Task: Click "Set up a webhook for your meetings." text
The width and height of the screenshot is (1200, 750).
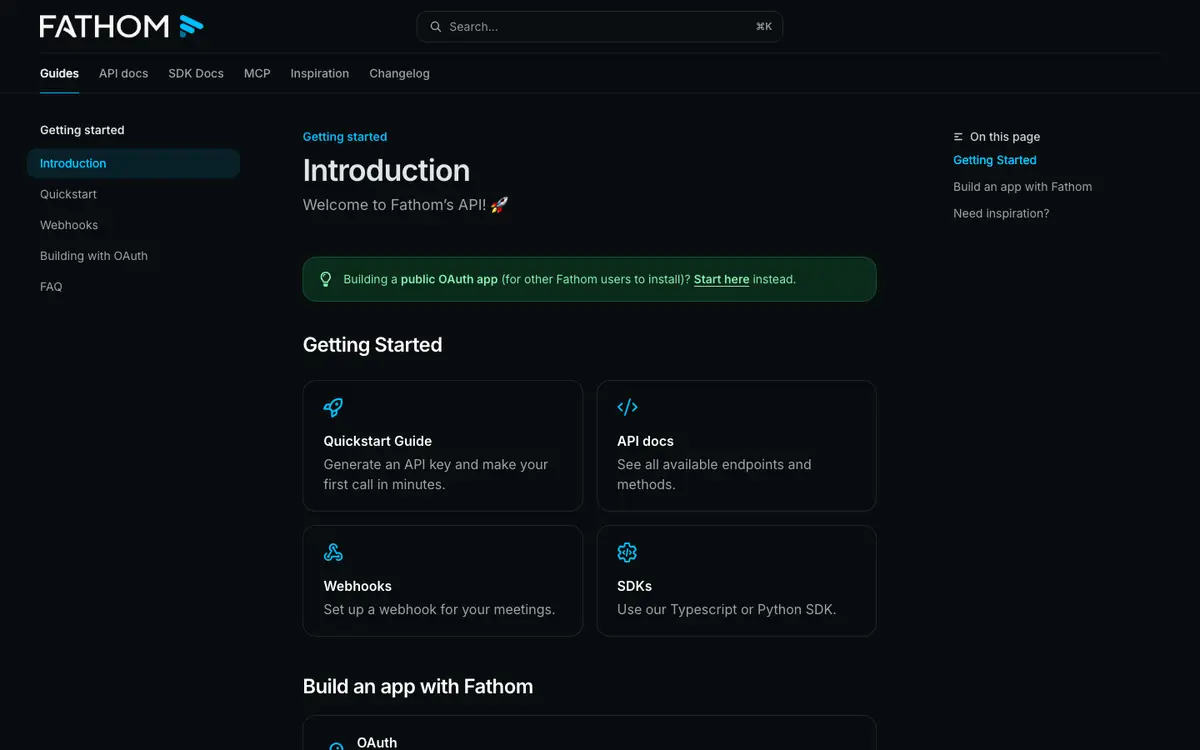Action: (439, 610)
